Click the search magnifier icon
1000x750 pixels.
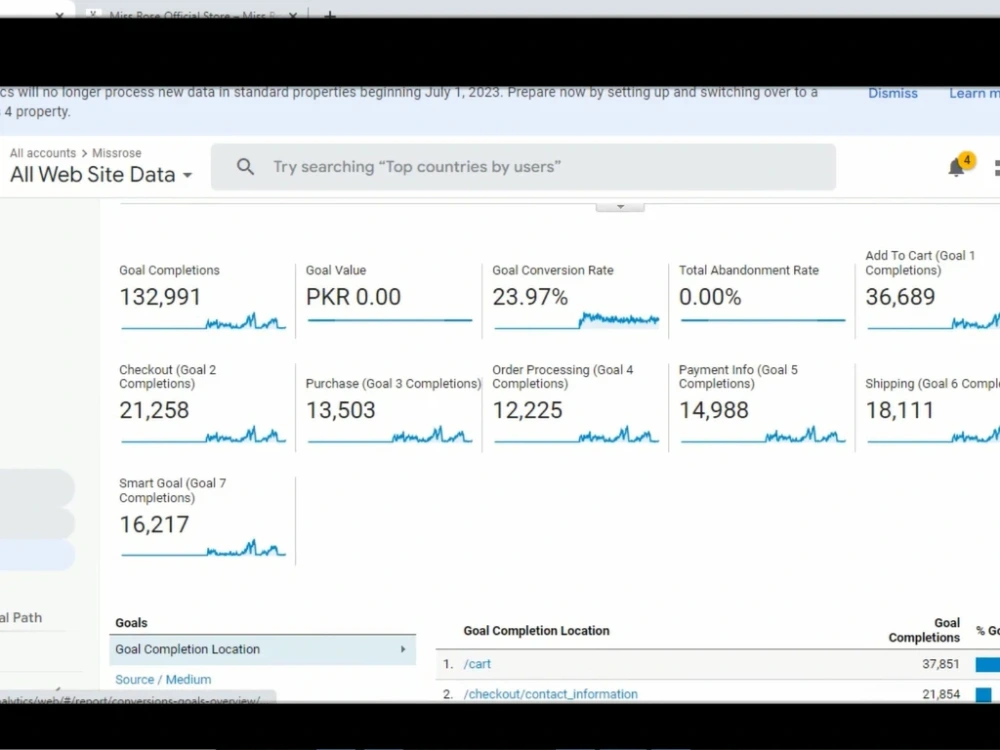tap(246, 167)
